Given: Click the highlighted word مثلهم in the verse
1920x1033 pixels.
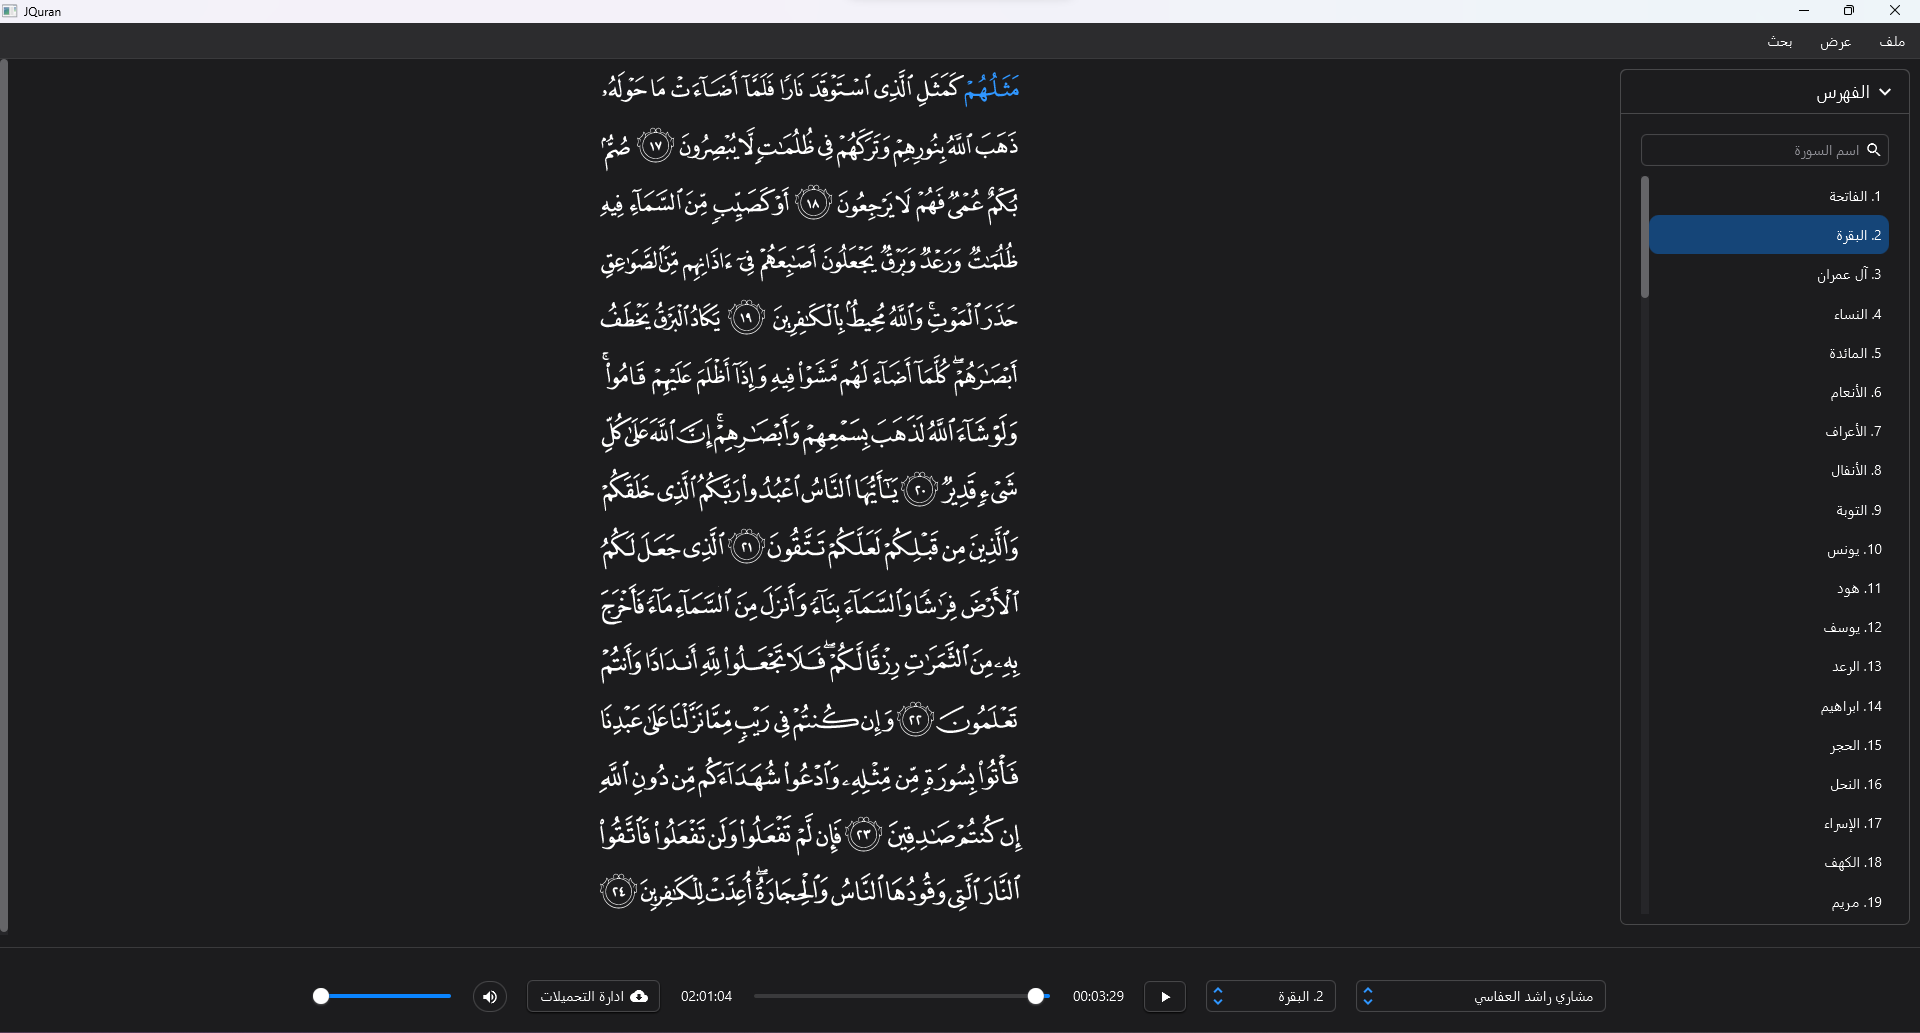Looking at the screenshot, I should (x=992, y=88).
